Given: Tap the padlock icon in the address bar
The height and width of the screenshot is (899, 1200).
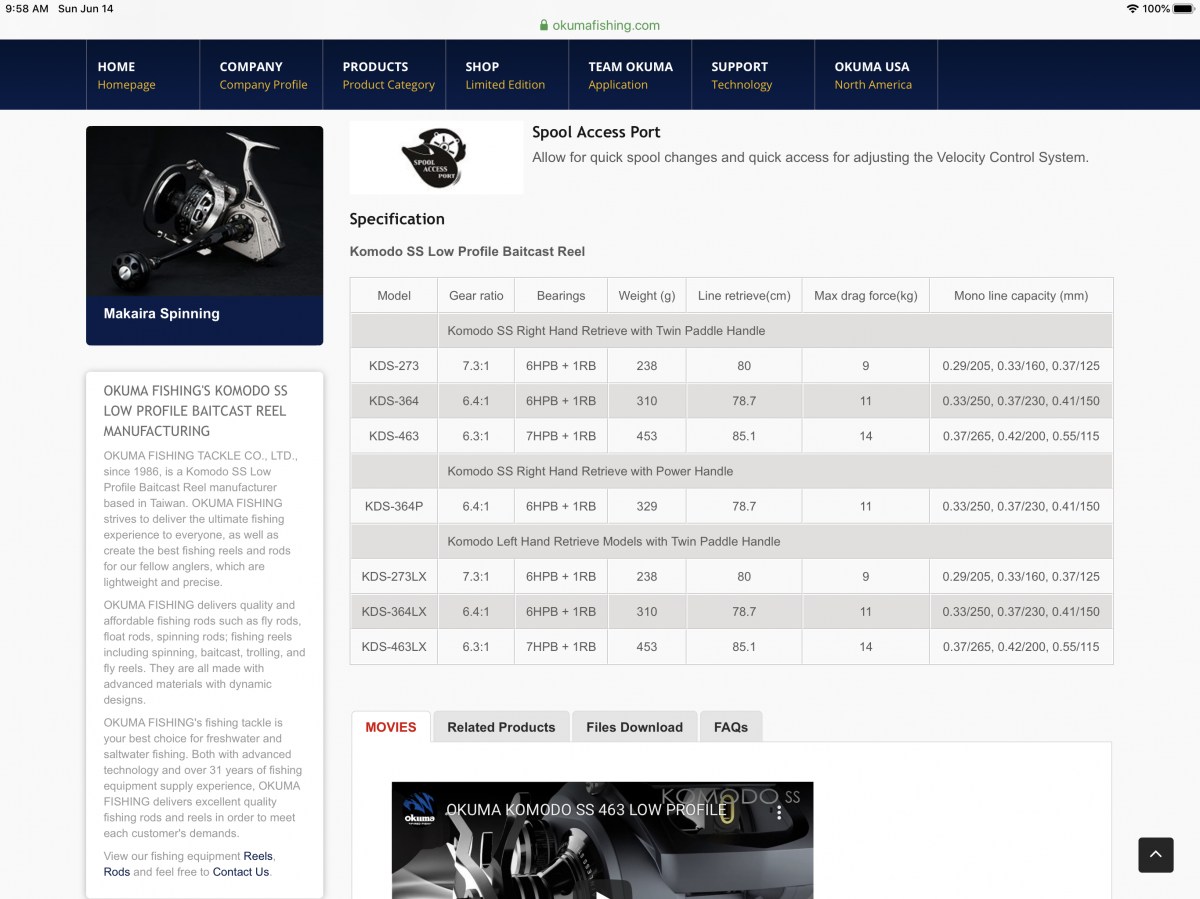Looking at the screenshot, I should 544,25.
